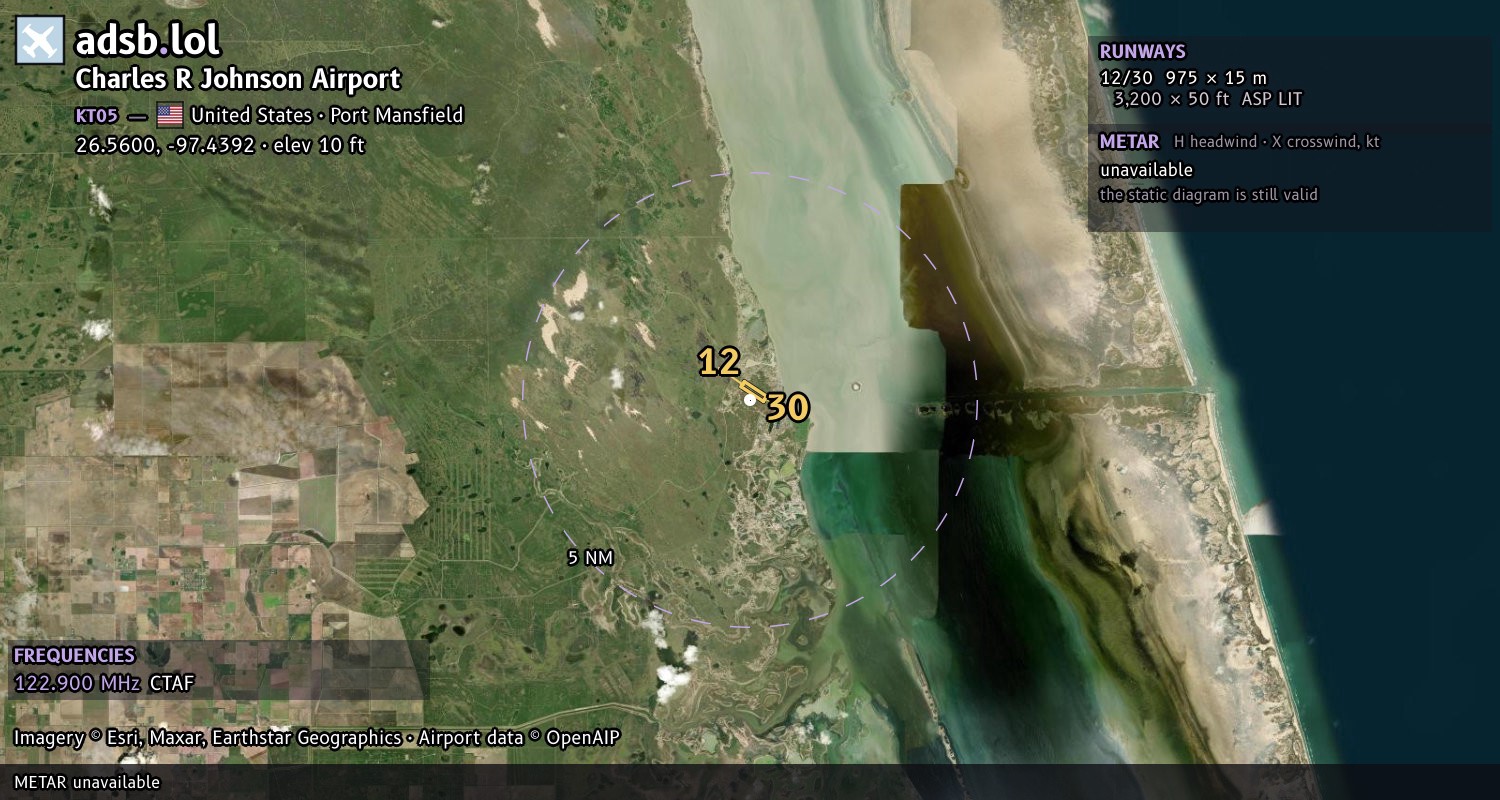Click the Charles R Johnson Airport heading
1500x800 pixels.
(x=238, y=79)
